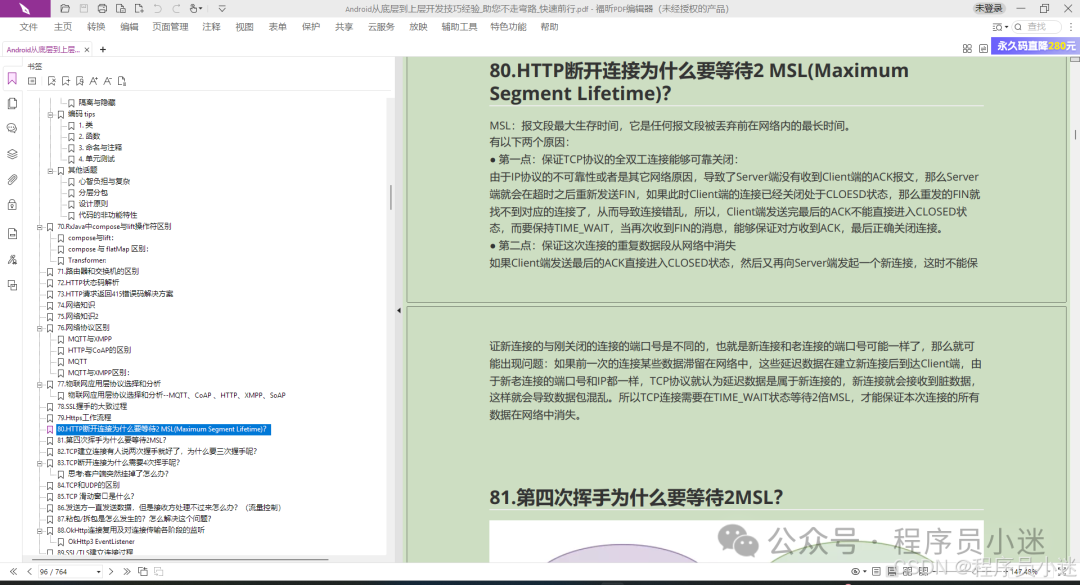Open the 主页 tab

click(x=63, y=27)
